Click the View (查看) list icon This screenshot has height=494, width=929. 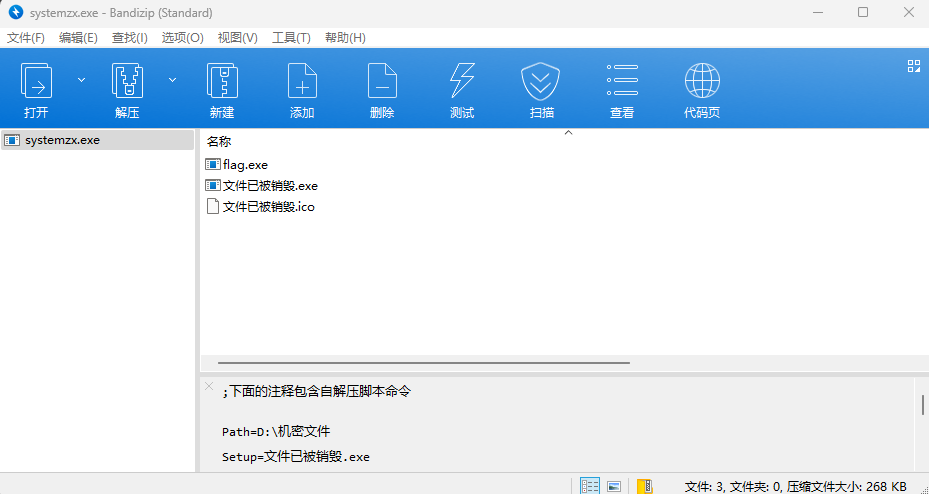tap(622, 81)
